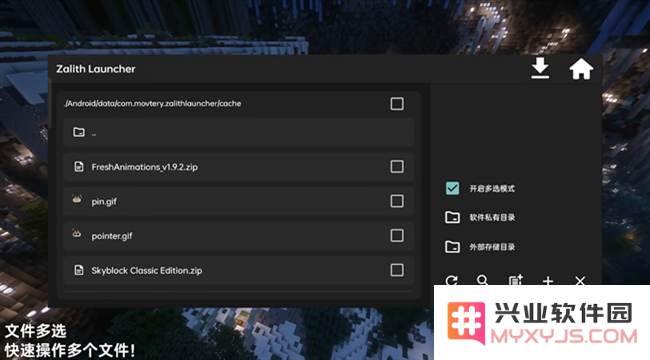Click the pointer.gif thumbnail icon
The image size is (650, 360).
tap(77, 234)
